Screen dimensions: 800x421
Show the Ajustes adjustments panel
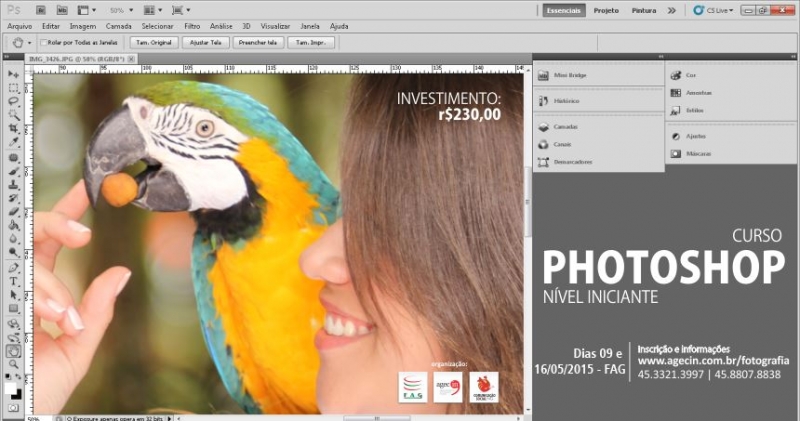[695, 135]
